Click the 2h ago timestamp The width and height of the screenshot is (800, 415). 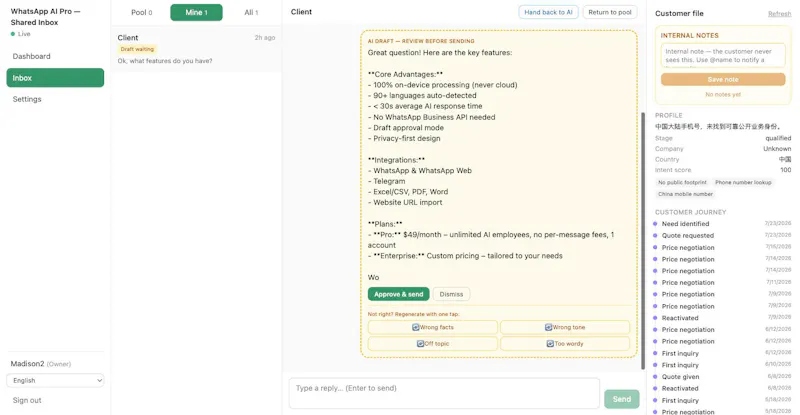[x=265, y=38]
